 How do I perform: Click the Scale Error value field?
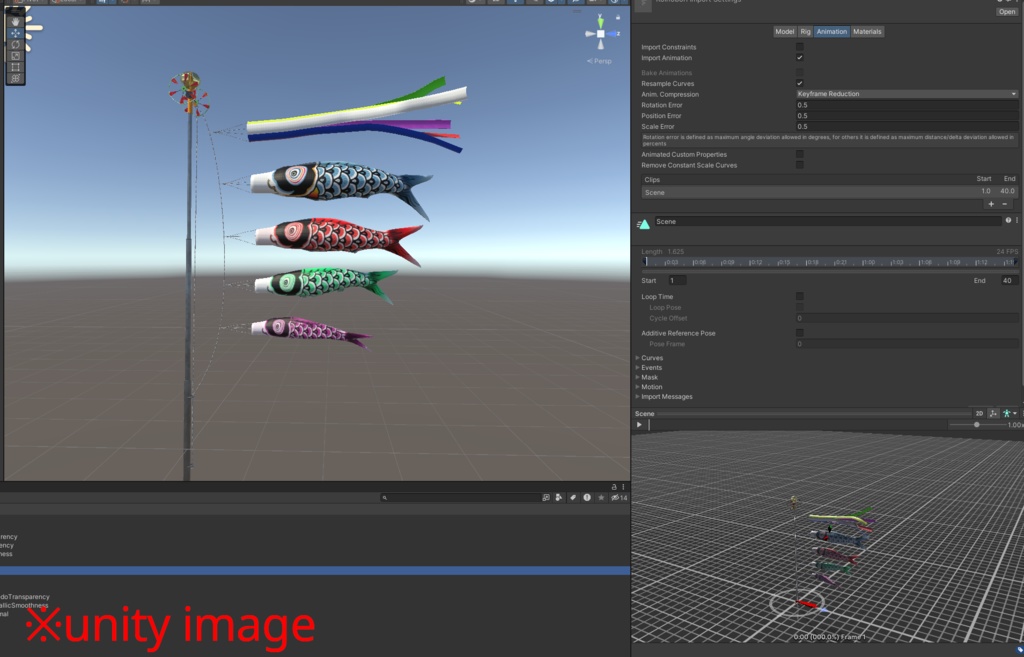click(906, 127)
